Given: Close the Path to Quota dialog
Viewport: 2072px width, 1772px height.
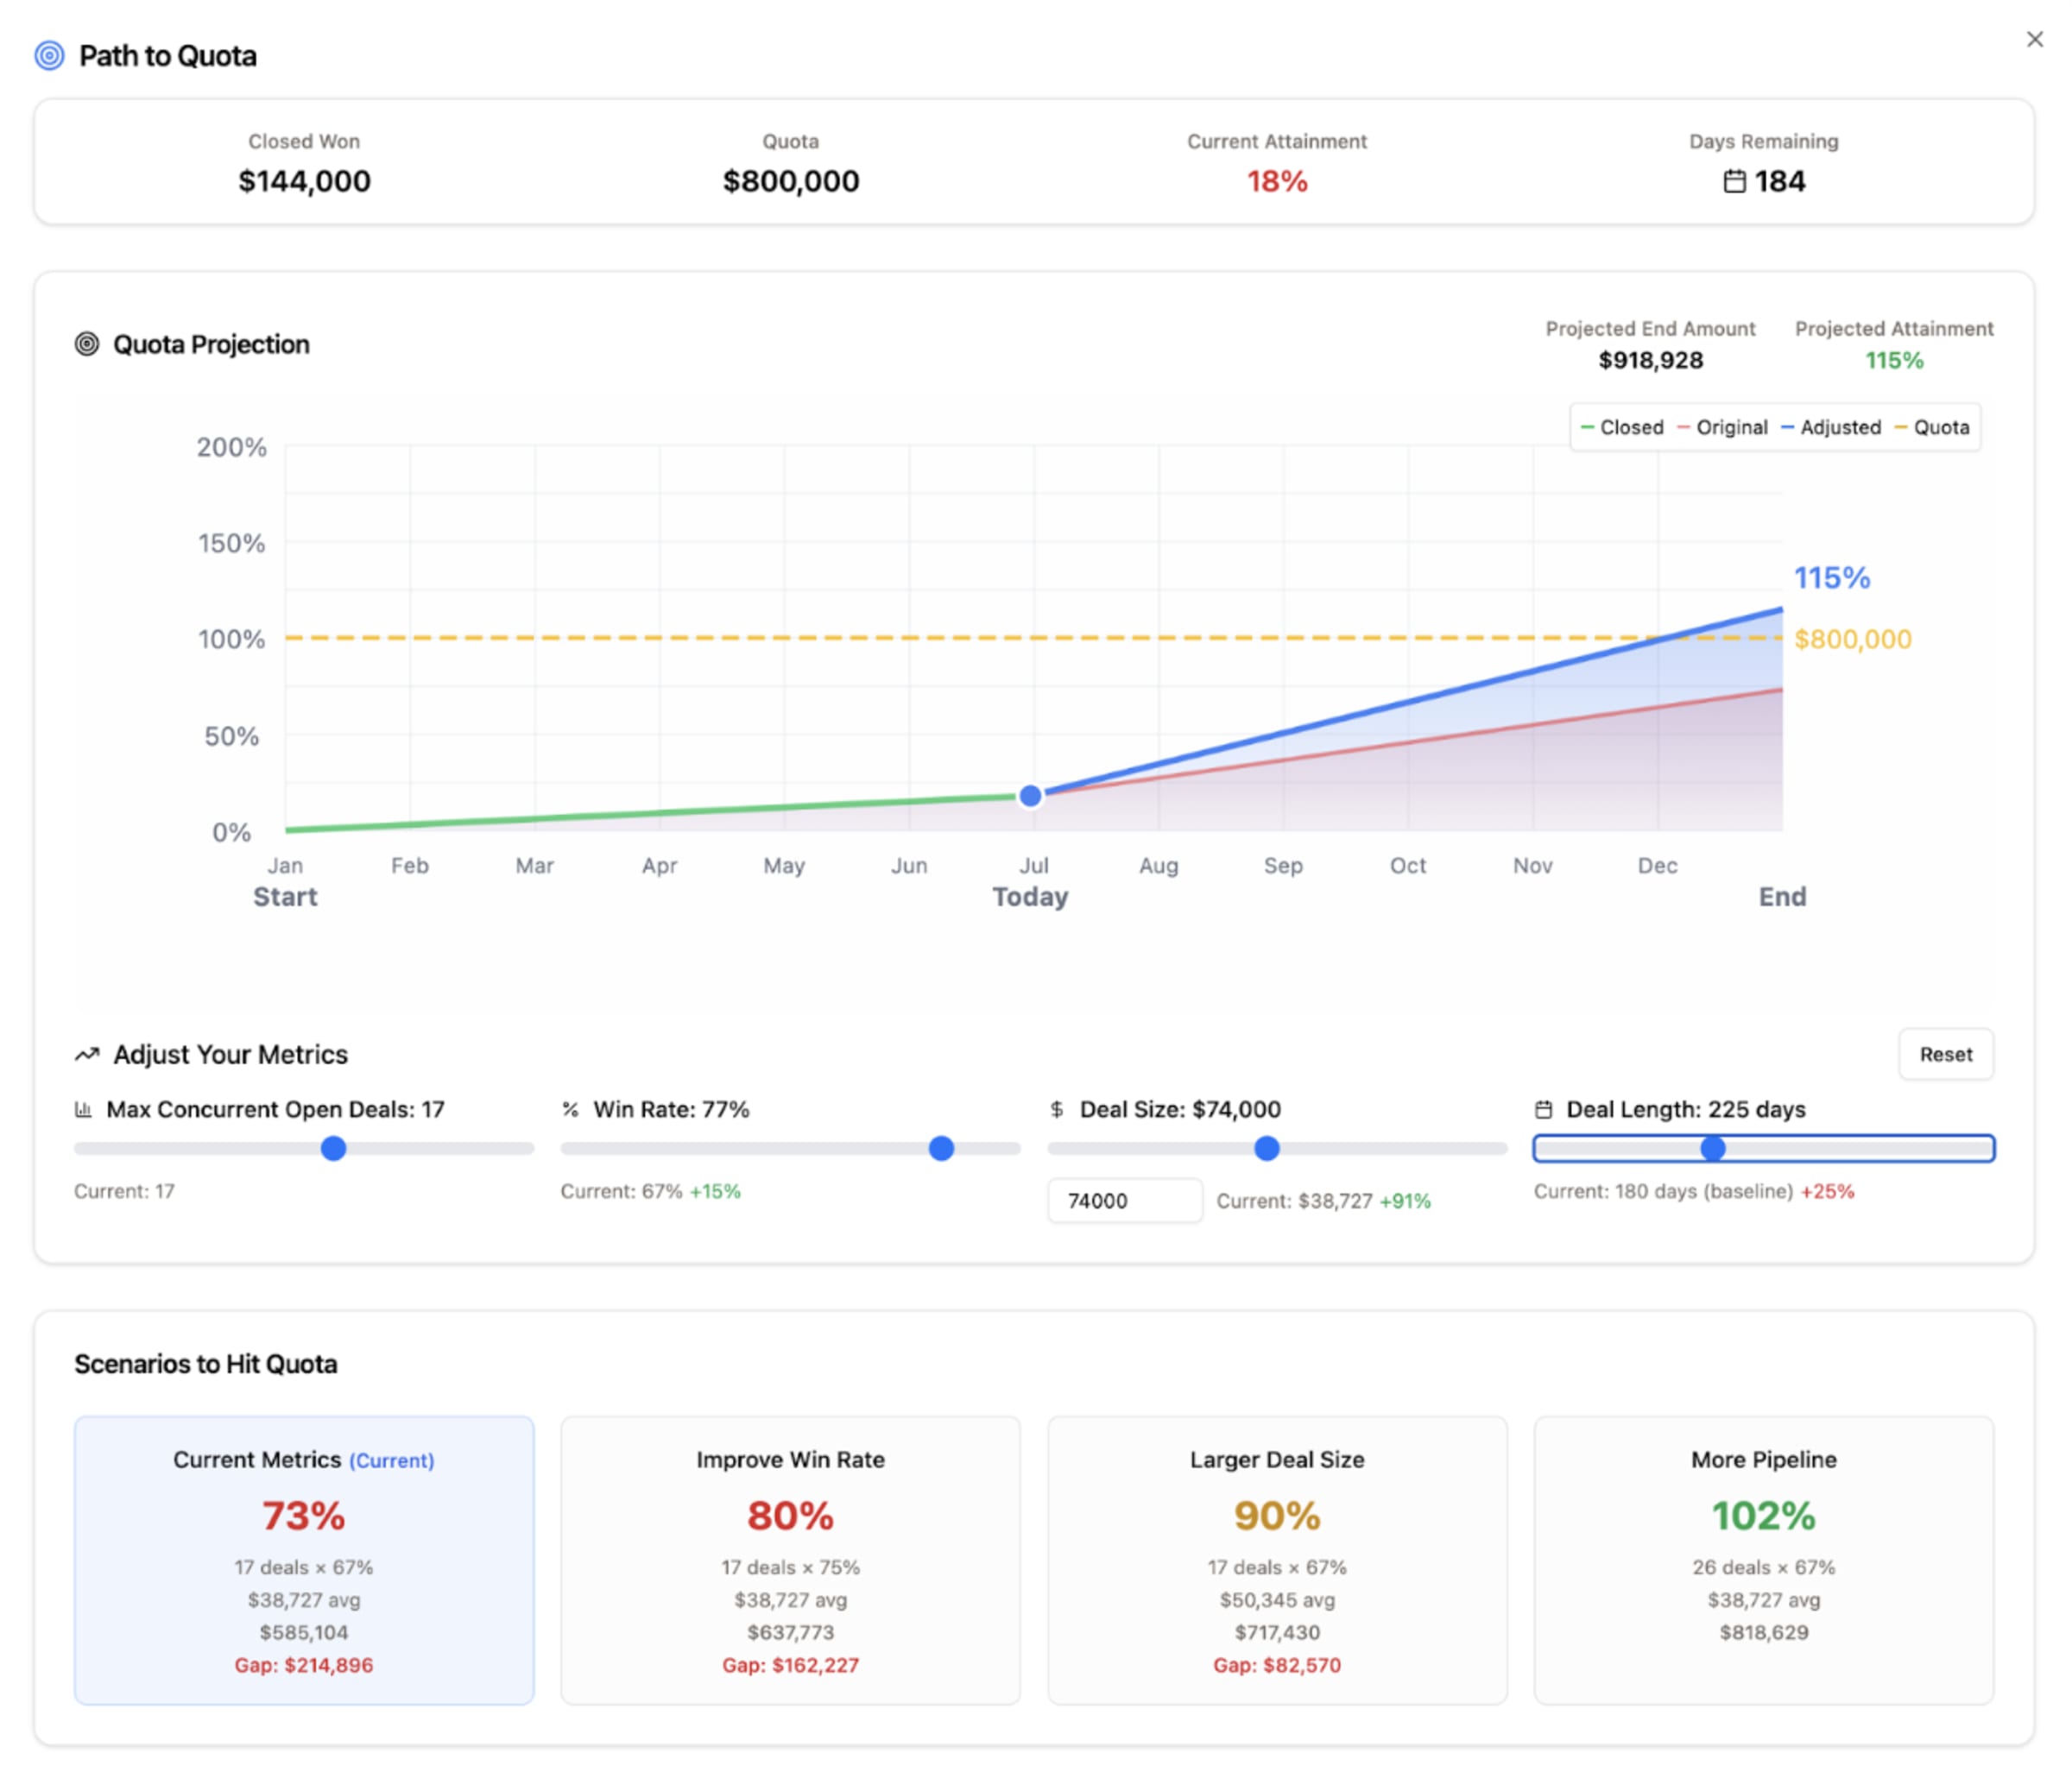Looking at the screenshot, I should 2034,39.
